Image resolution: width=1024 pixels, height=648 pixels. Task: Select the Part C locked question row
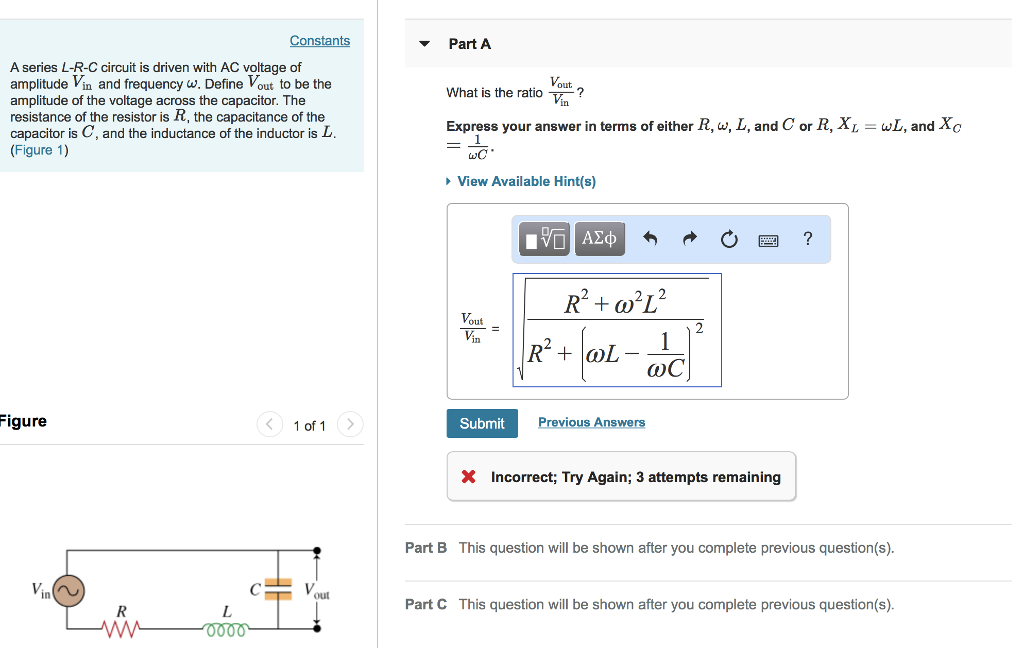650,605
